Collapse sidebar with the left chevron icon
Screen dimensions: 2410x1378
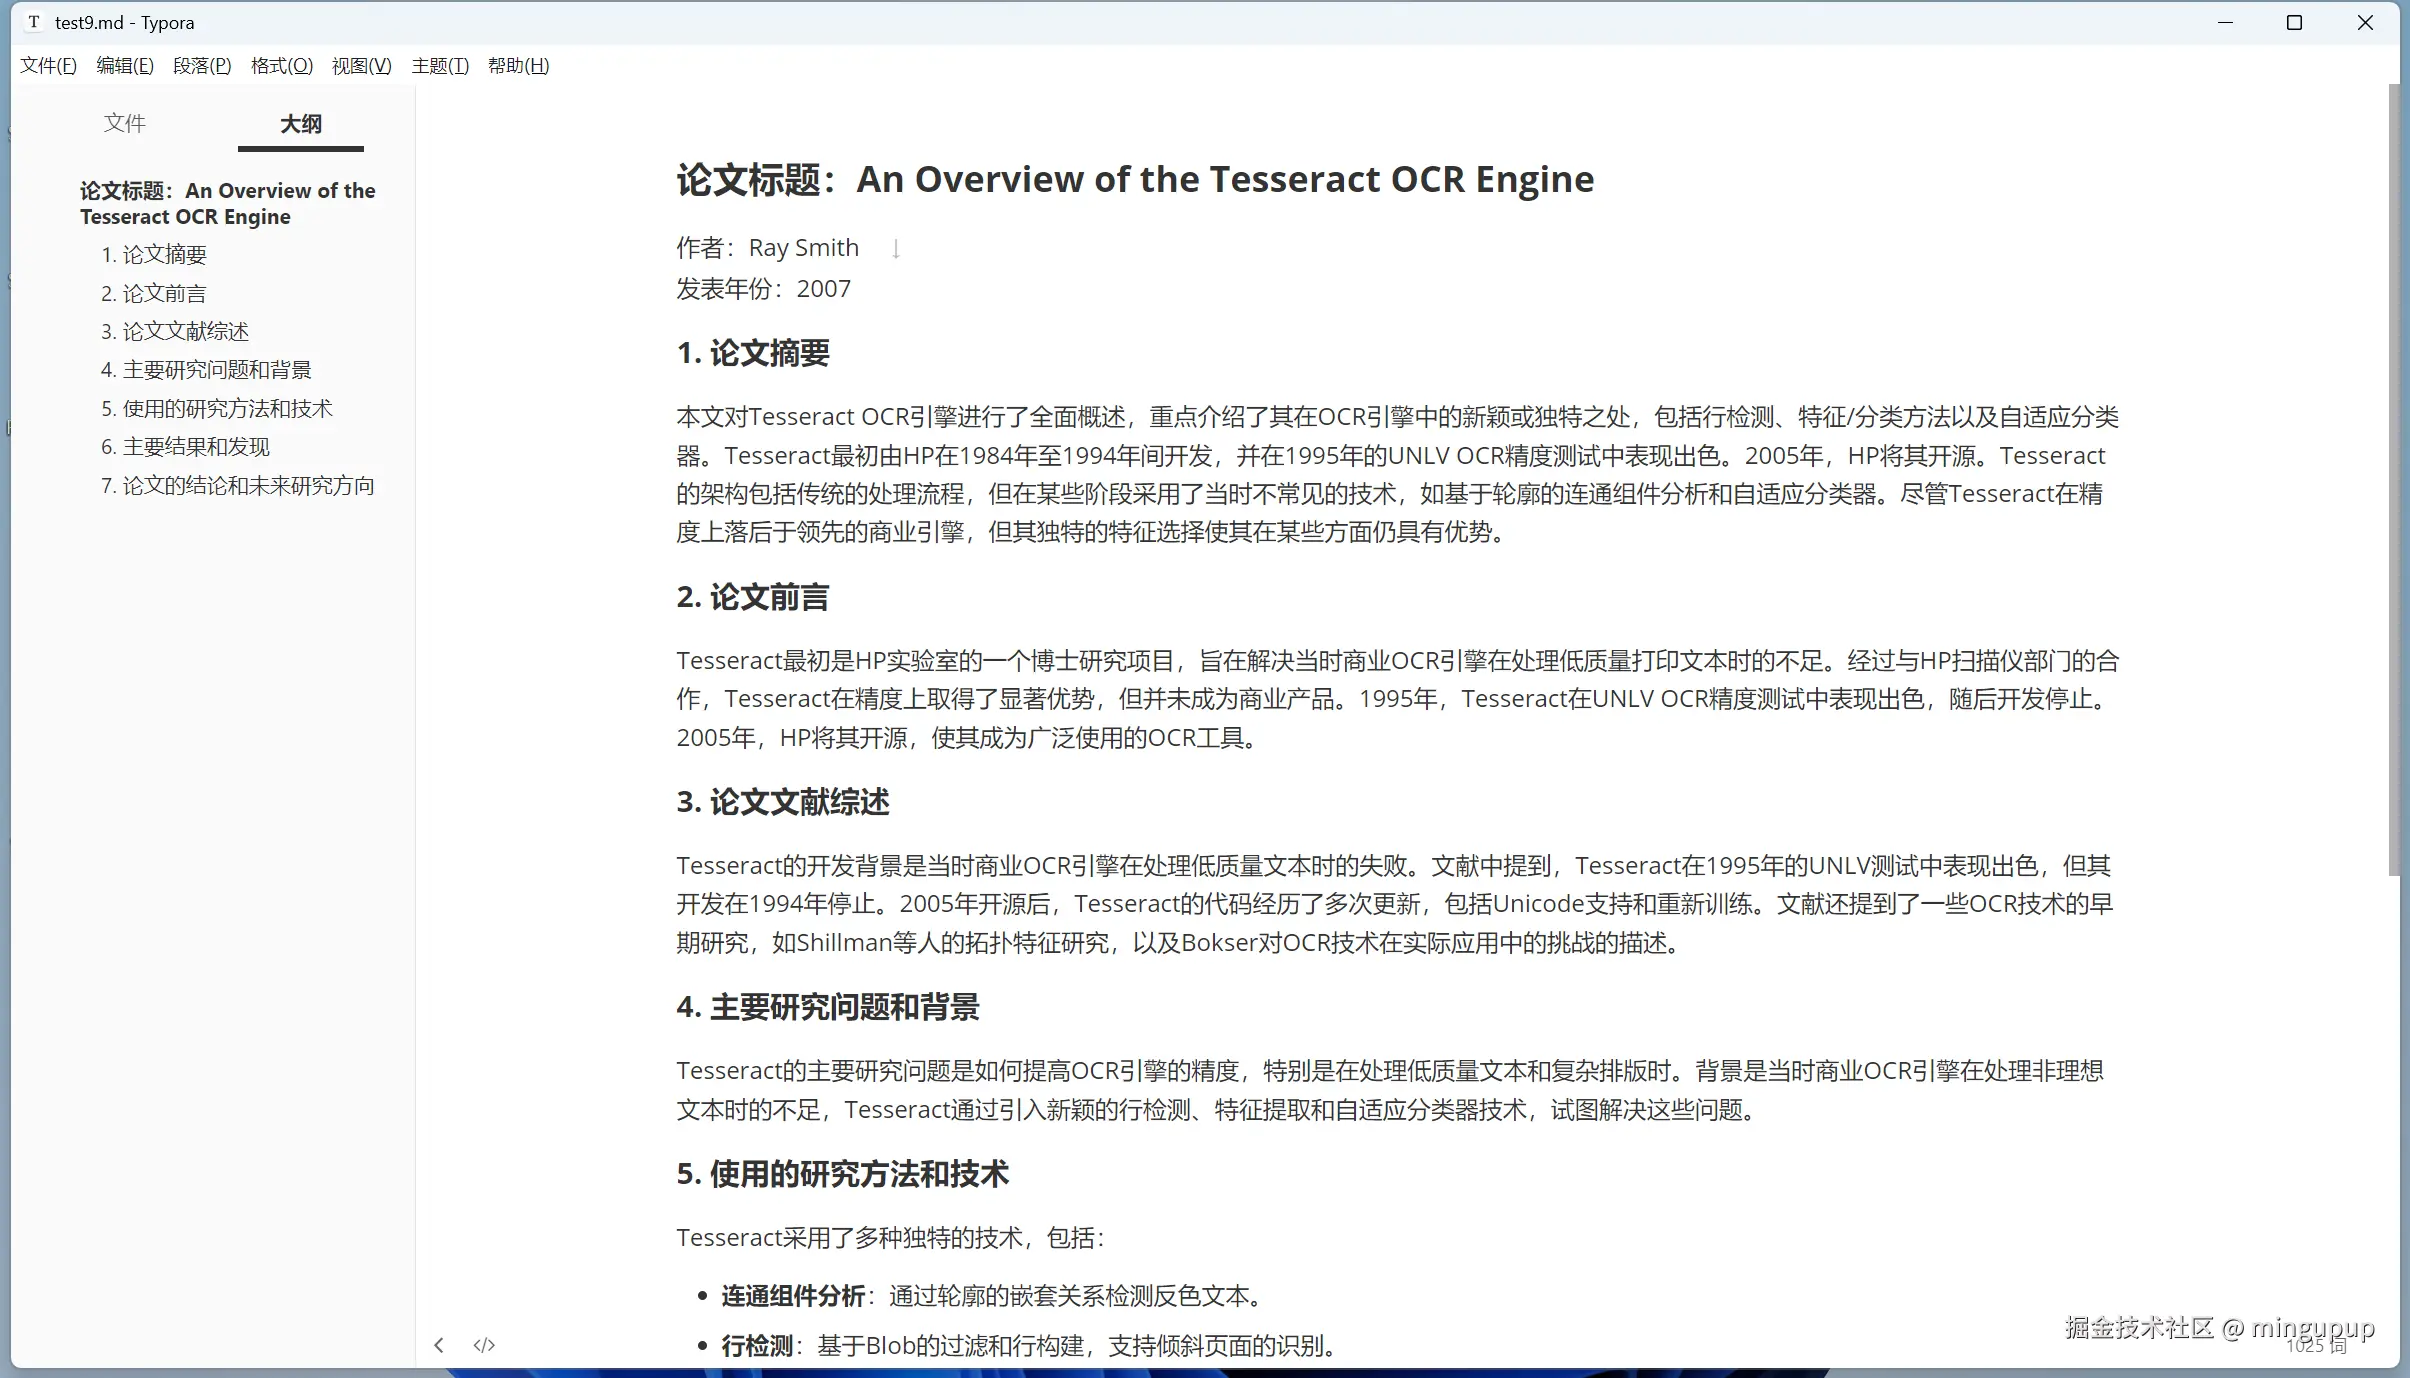coord(438,1345)
